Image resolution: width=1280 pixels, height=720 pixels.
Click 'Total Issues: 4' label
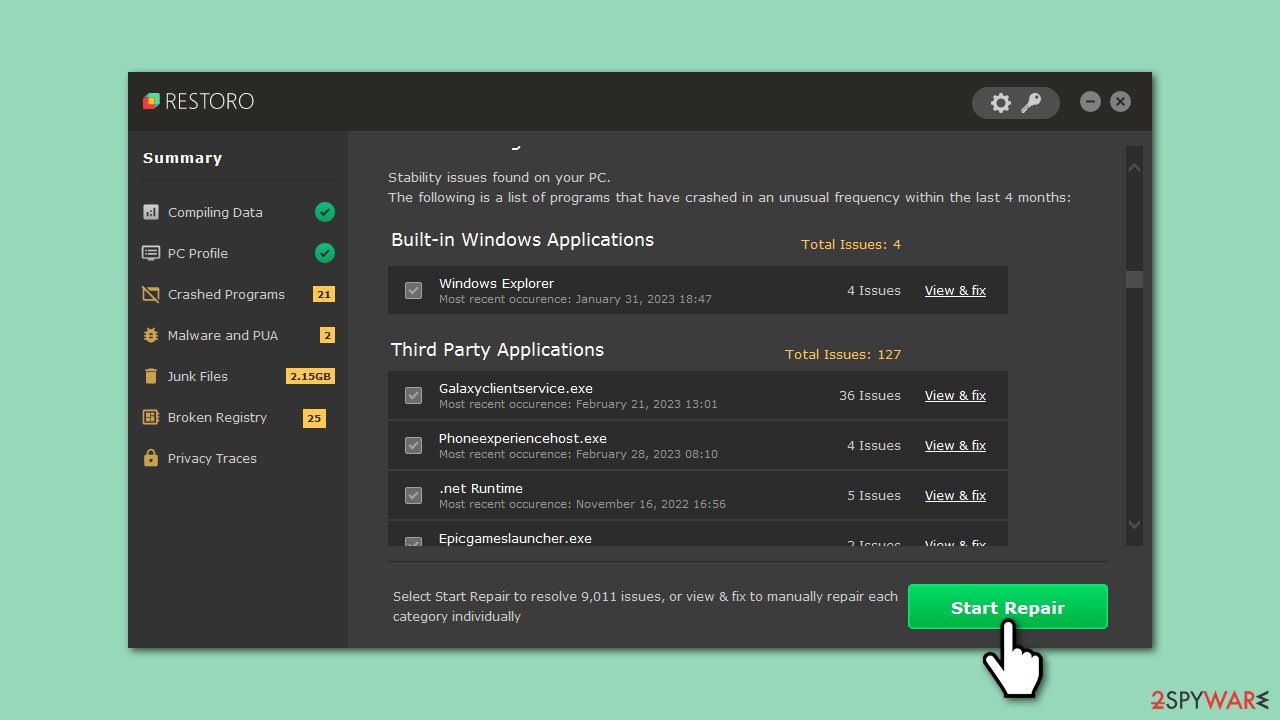click(851, 244)
